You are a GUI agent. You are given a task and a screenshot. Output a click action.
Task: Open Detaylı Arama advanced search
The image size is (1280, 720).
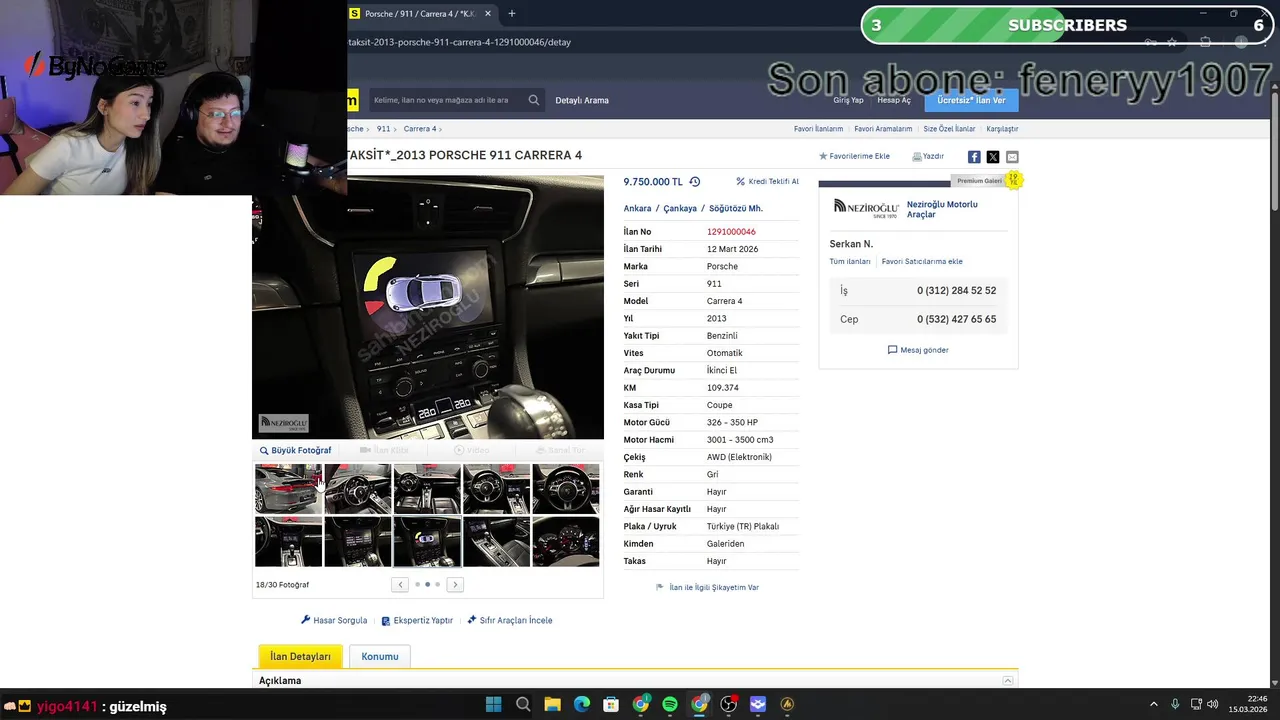point(582,100)
